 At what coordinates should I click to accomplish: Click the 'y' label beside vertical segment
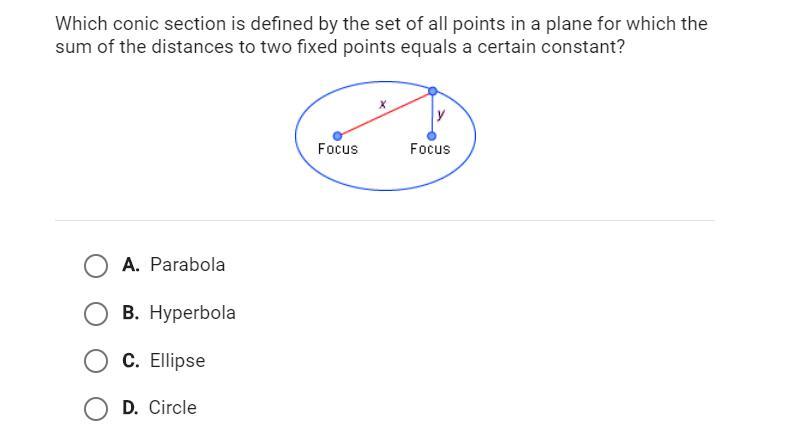441,114
